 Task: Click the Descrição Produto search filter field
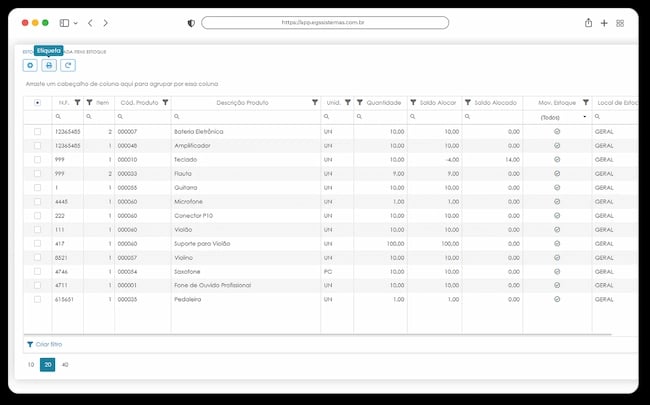tap(246, 117)
